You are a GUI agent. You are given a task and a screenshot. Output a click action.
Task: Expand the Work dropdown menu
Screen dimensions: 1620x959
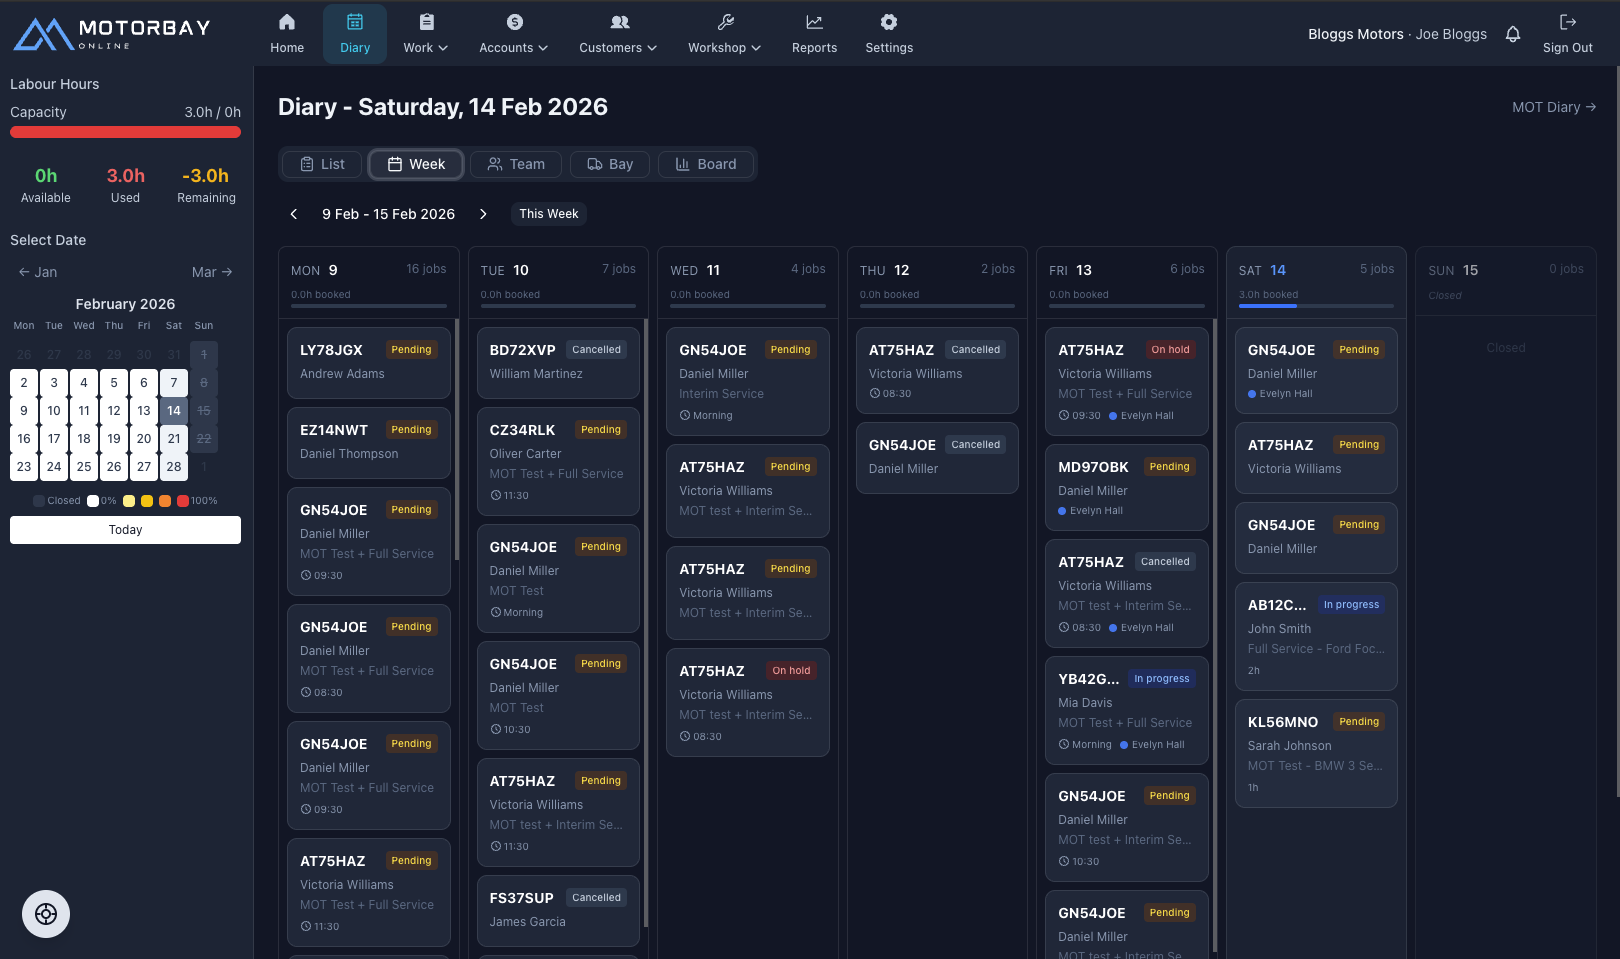pyautogui.click(x=425, y=47)
